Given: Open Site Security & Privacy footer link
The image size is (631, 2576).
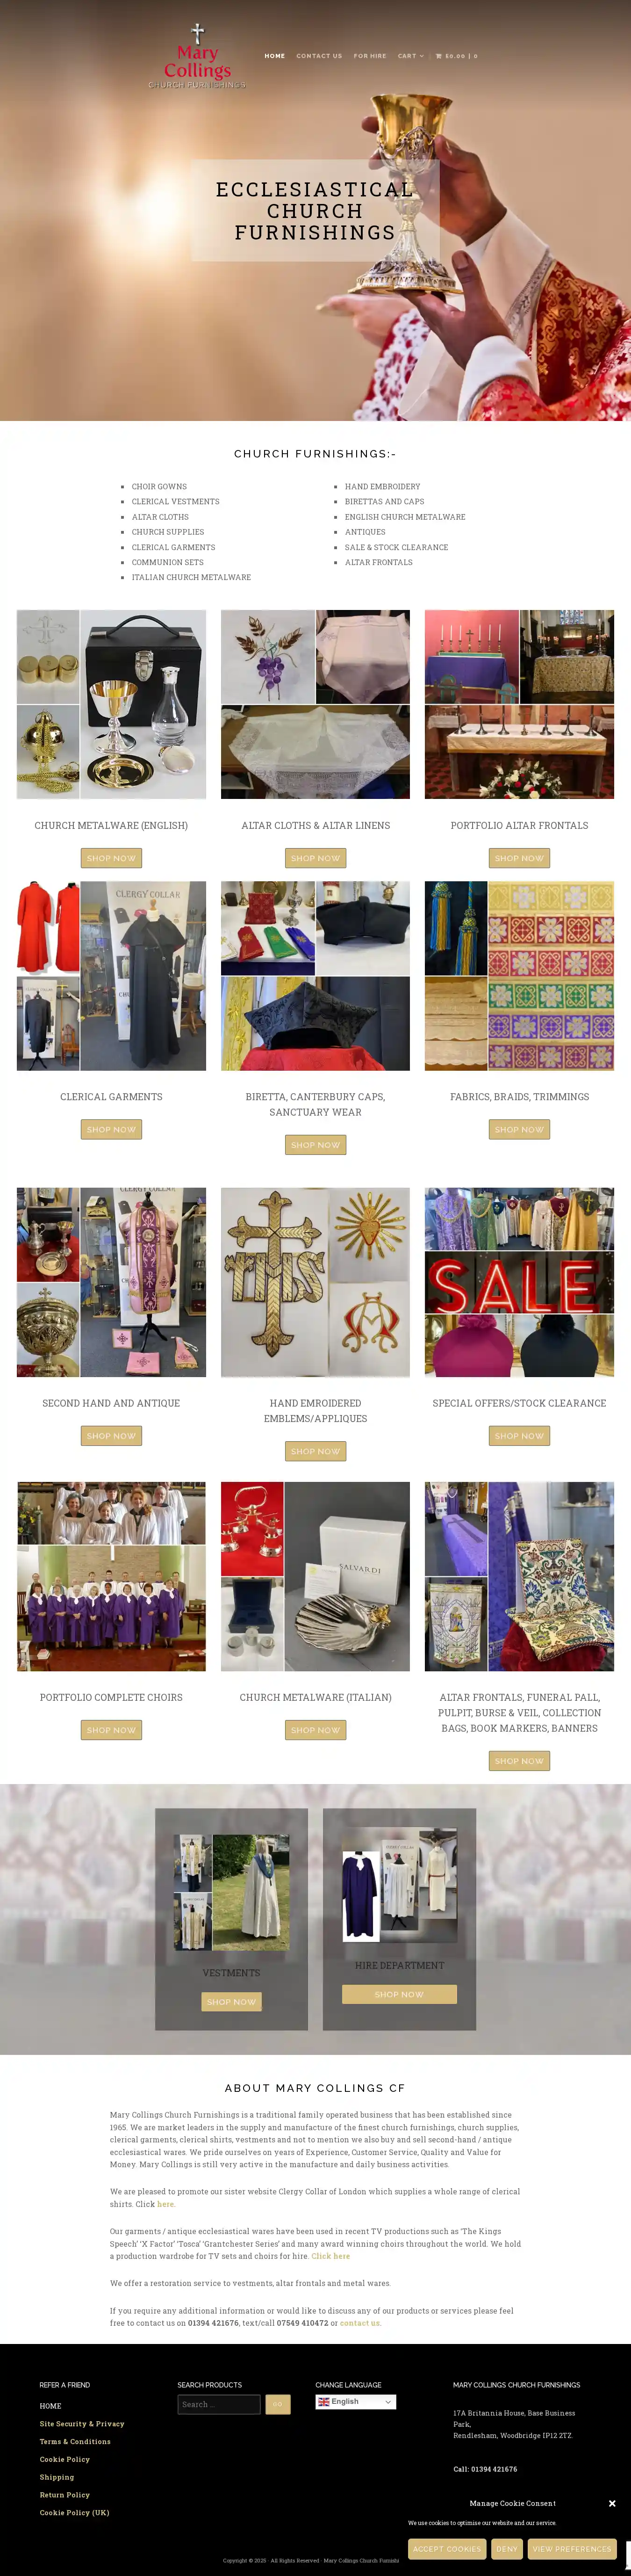Looking at the screenshot, I should click(82, 2424).
